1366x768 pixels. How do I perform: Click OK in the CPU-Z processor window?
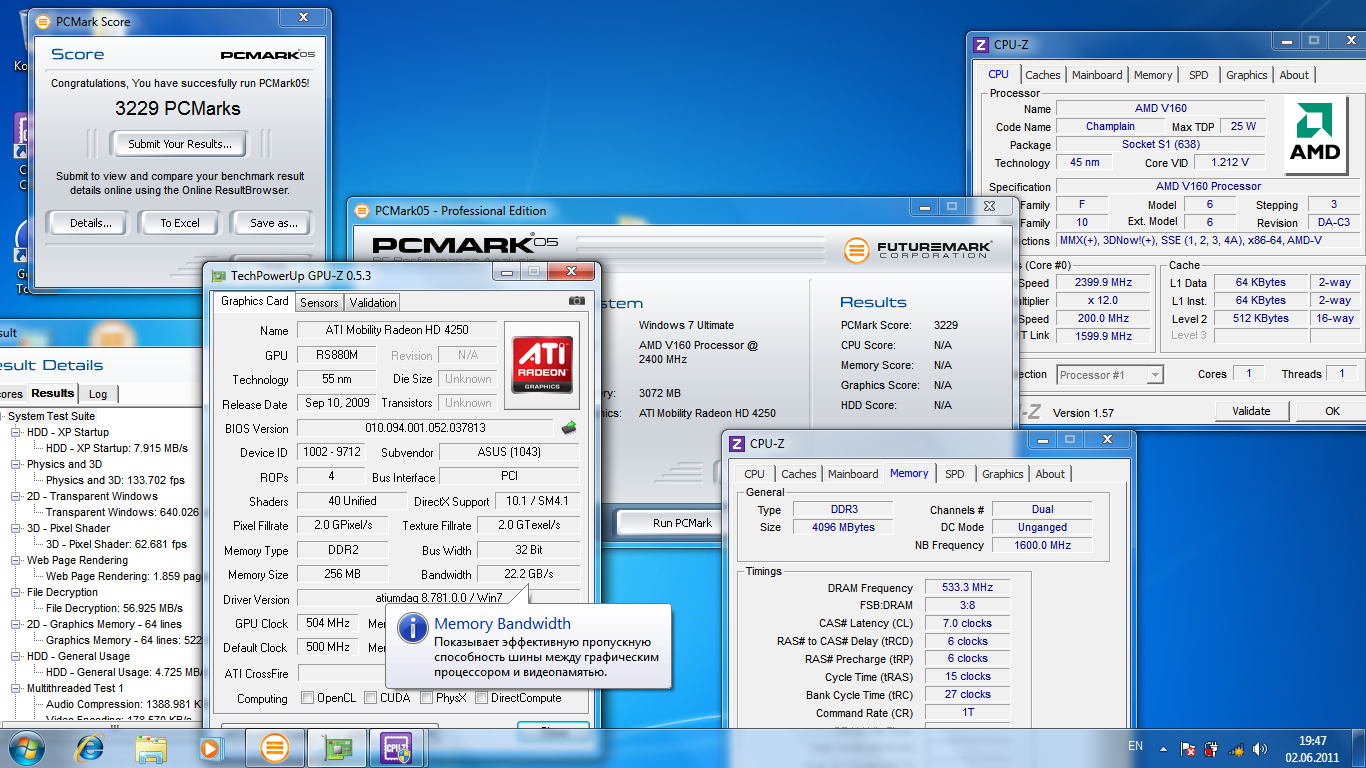coord(1332,411)
